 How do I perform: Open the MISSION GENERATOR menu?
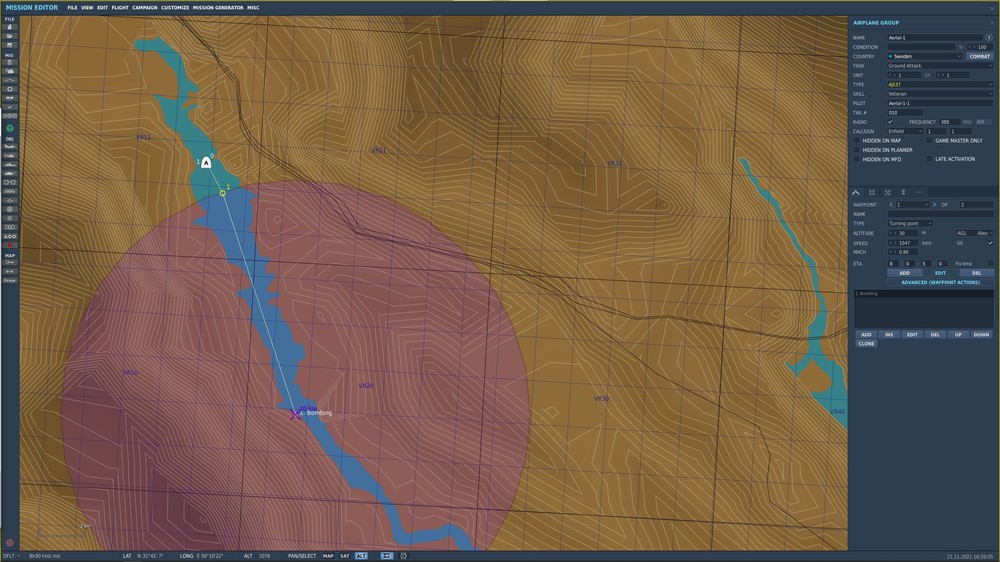pyautogui.click(x=218, y=8)
